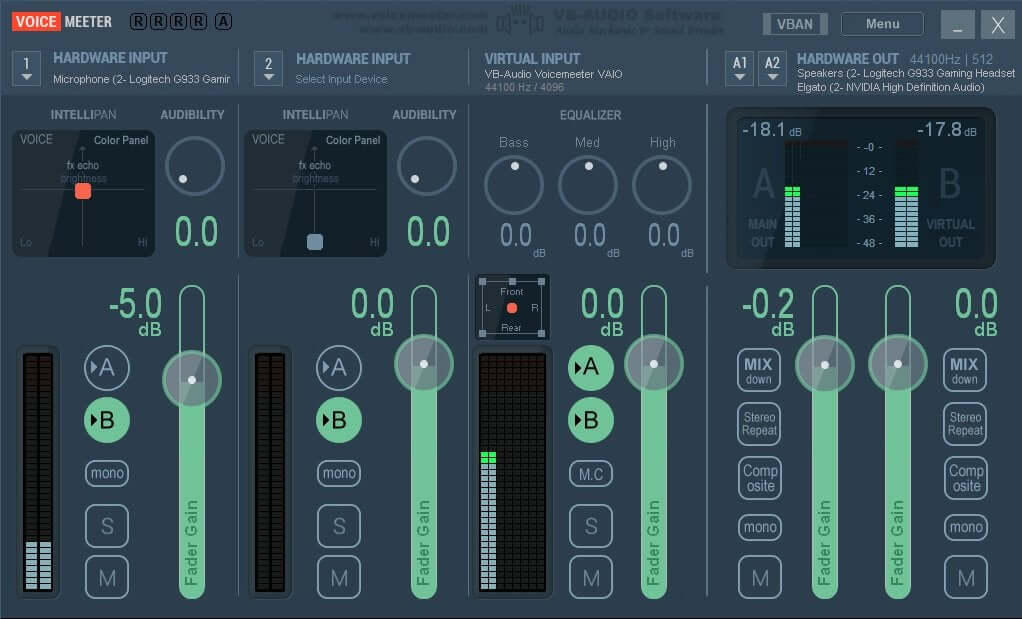Click the Microphone Logitech G933 device name

[141, 79]
